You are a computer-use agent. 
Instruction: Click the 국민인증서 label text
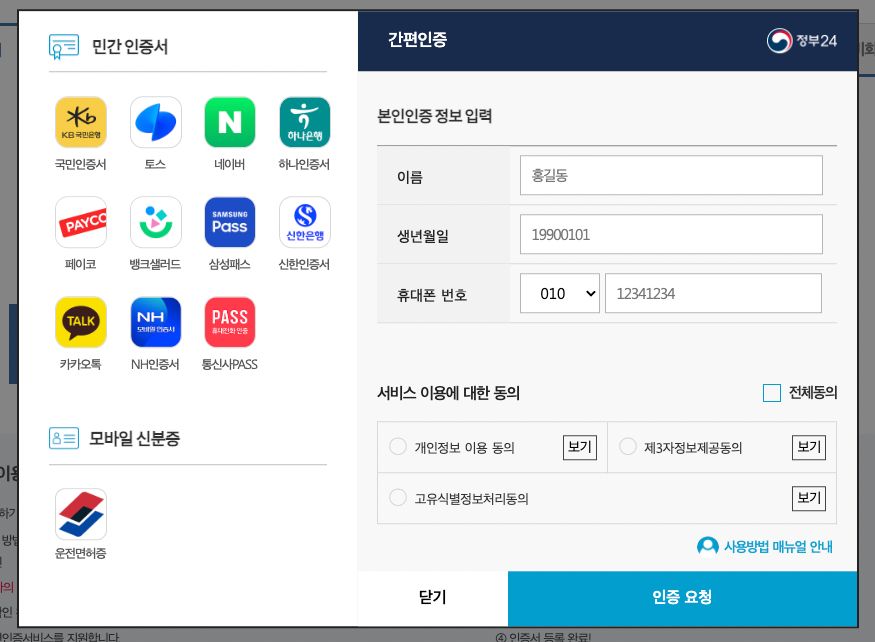coord(81,164)
